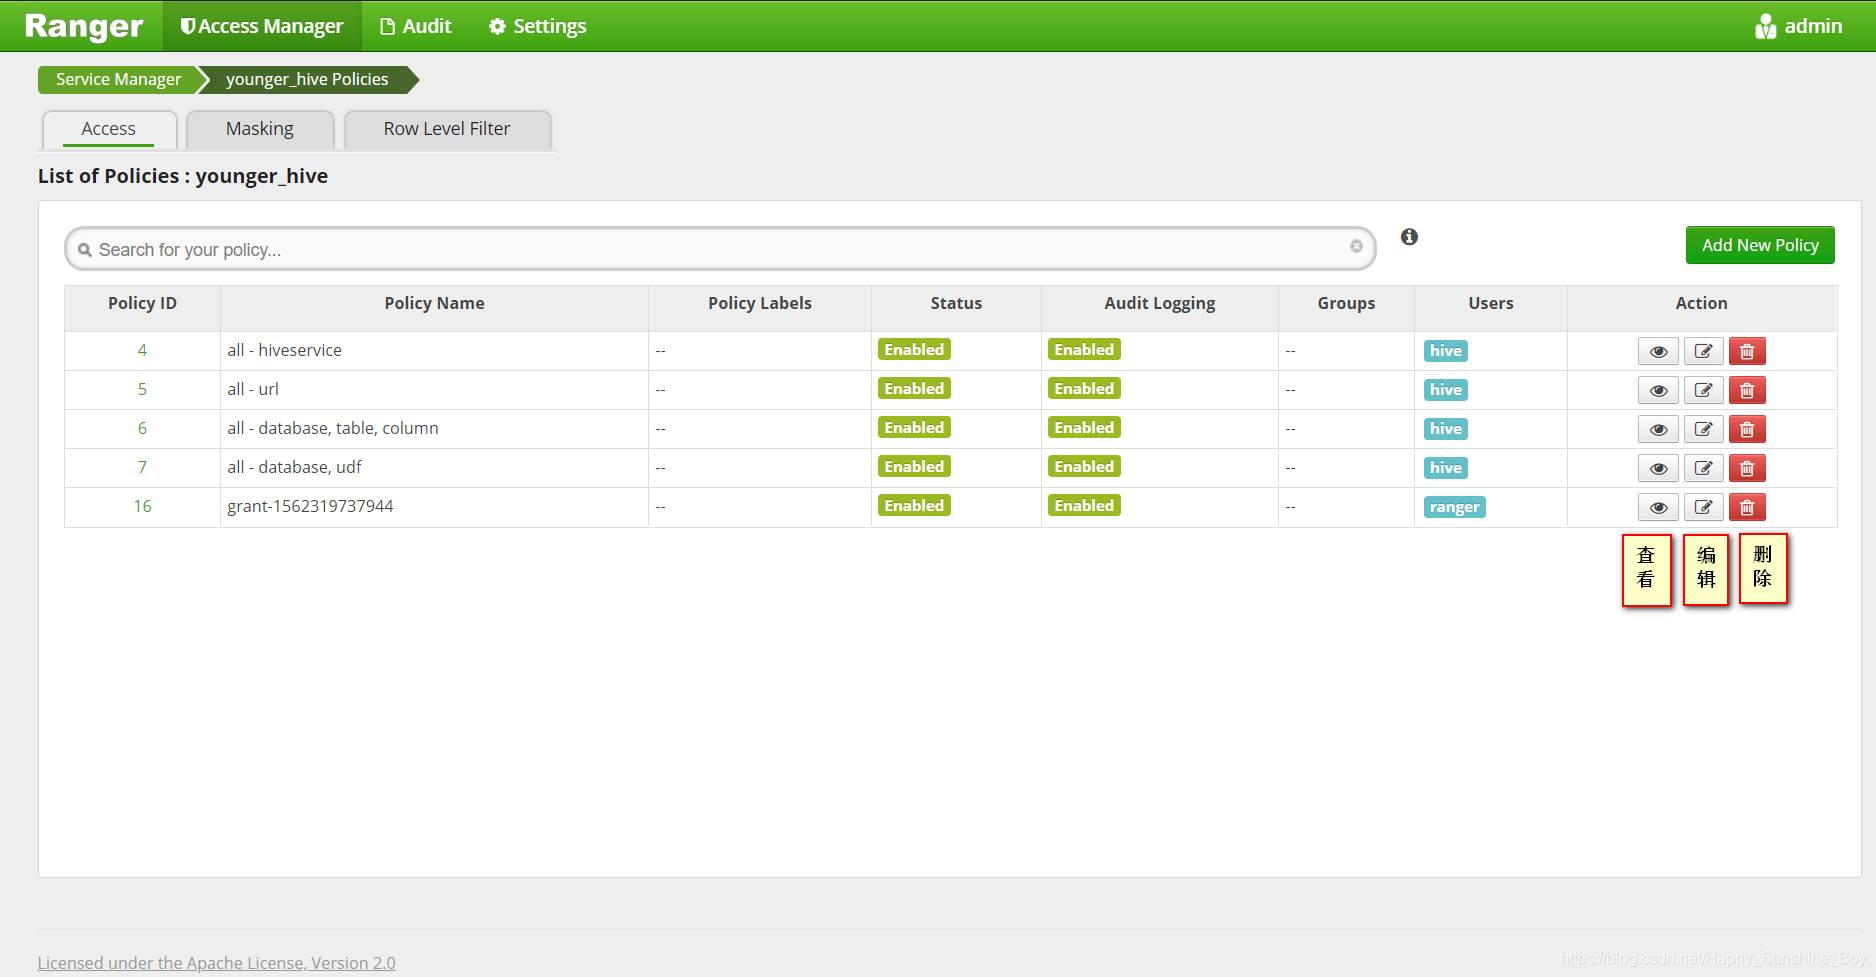The image size is (1876, 977).
Task: Open the Audit menu
Action: tap(415, 26)
